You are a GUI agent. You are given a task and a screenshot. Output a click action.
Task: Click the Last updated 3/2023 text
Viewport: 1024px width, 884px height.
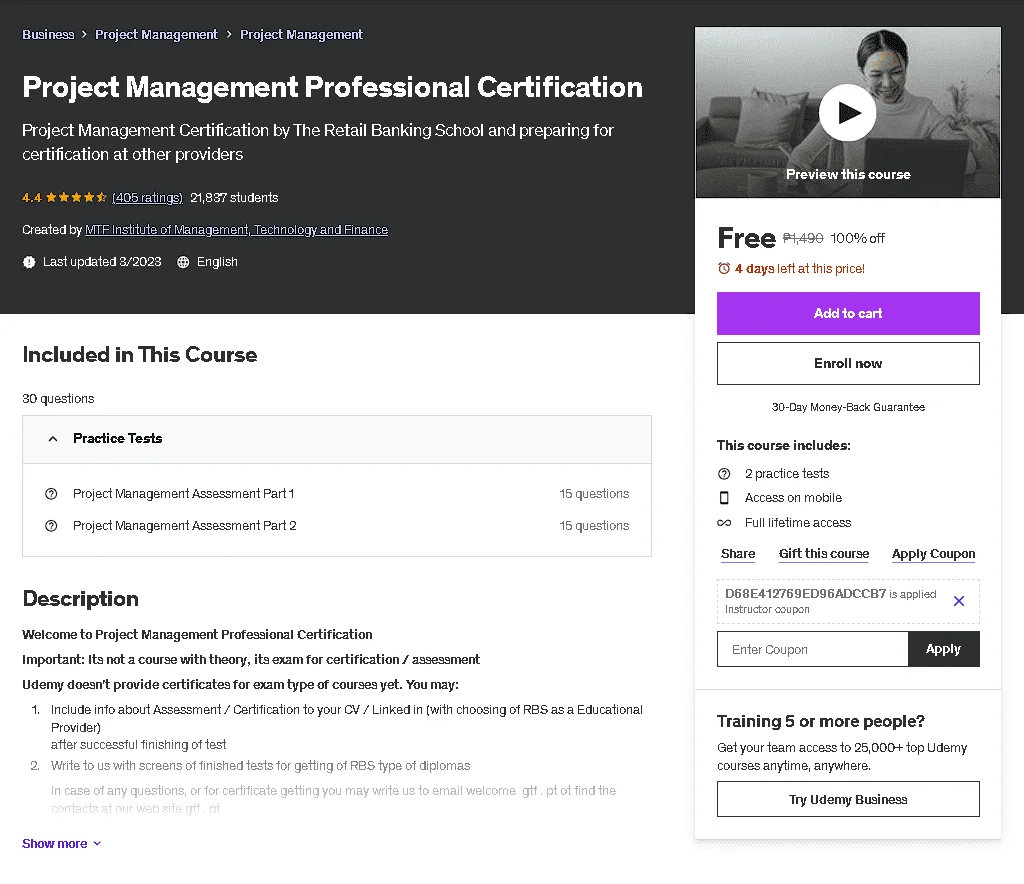tap(102, 262)
